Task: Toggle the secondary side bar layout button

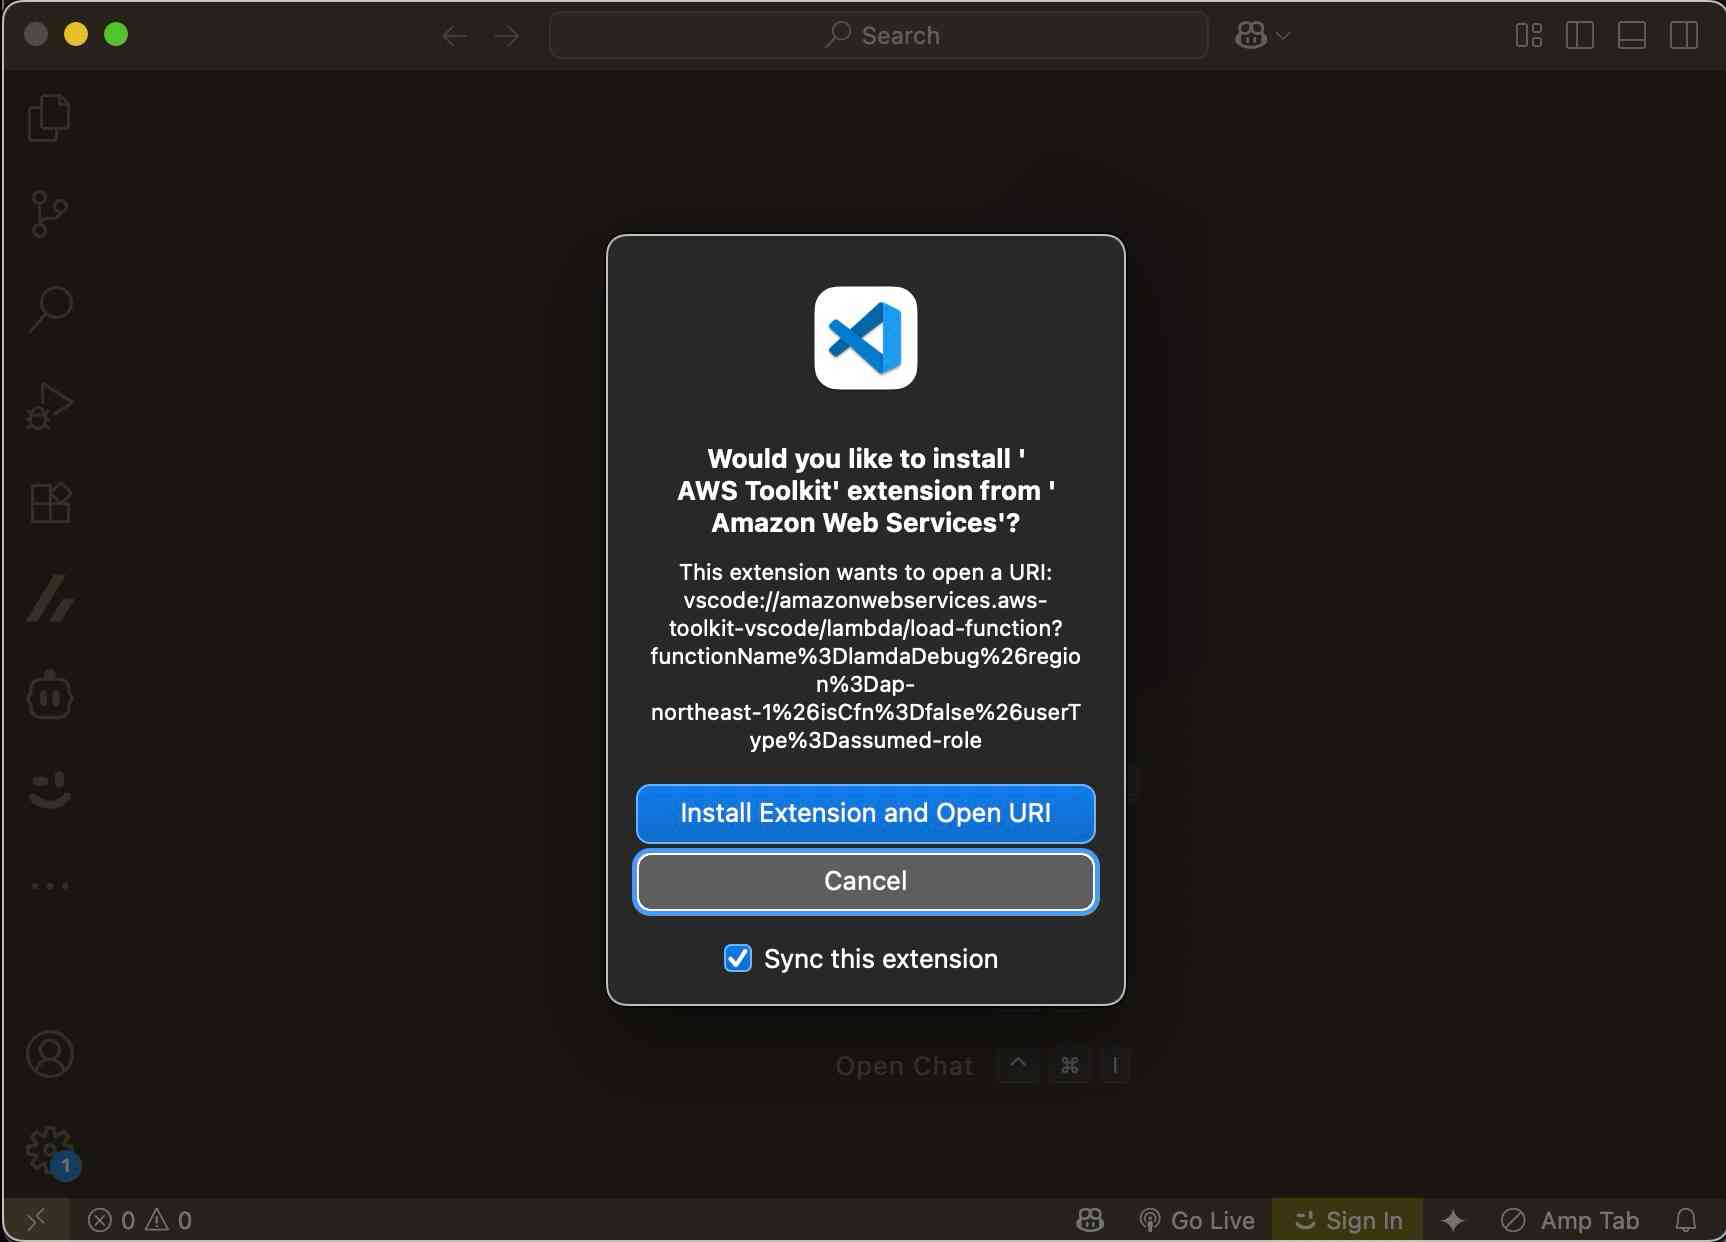Action: (x=1684, y=36)
